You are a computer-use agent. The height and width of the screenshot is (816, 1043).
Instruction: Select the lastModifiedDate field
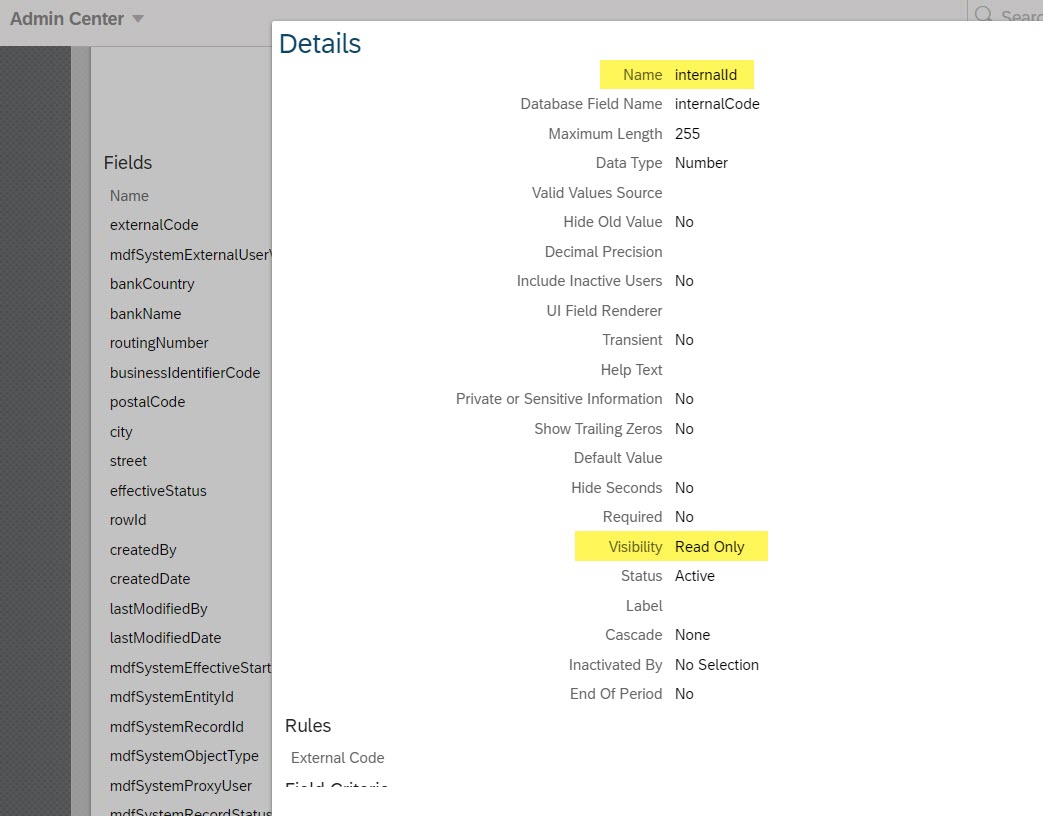[166, 638]
